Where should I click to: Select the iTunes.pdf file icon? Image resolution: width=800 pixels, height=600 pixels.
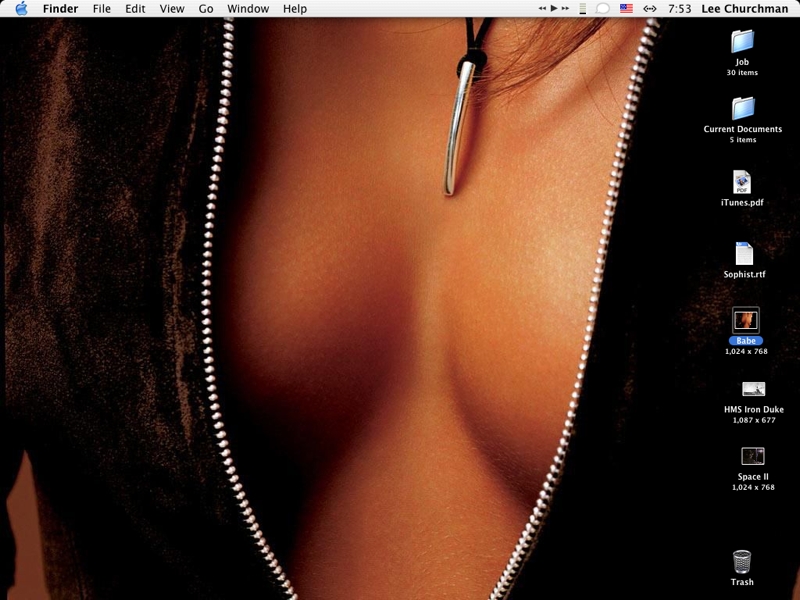[x=742, y=182]
